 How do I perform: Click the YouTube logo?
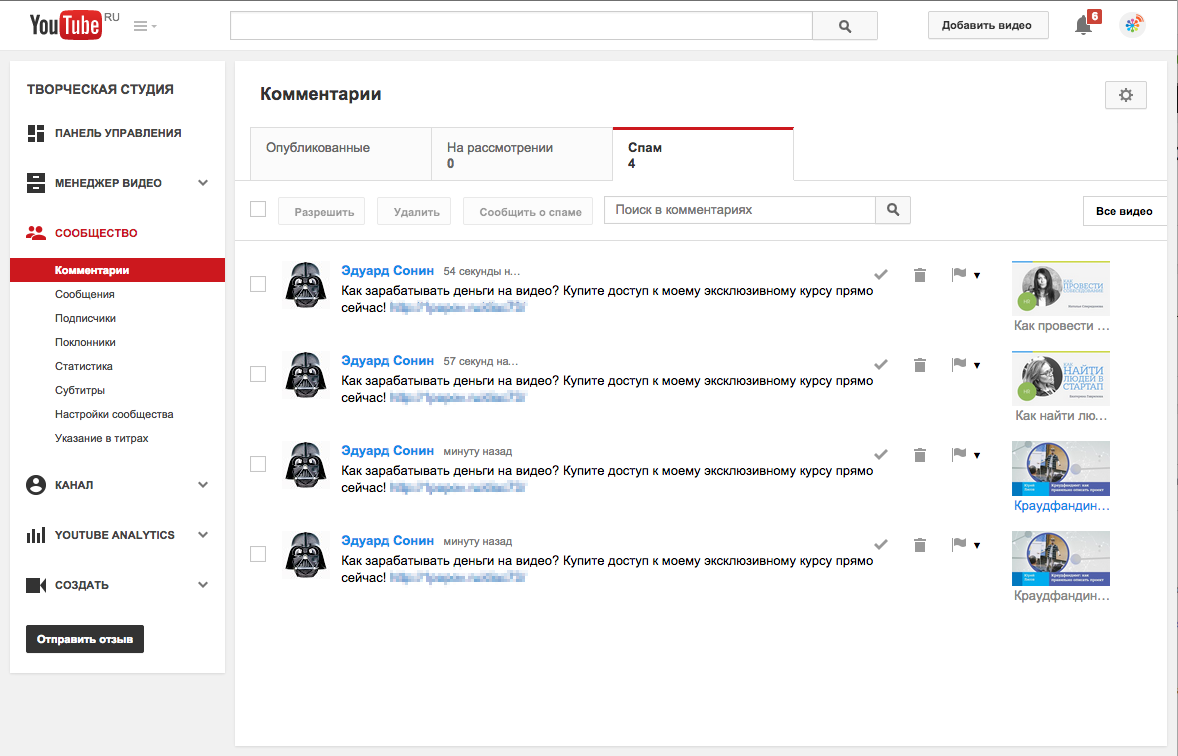click(66, 26)
